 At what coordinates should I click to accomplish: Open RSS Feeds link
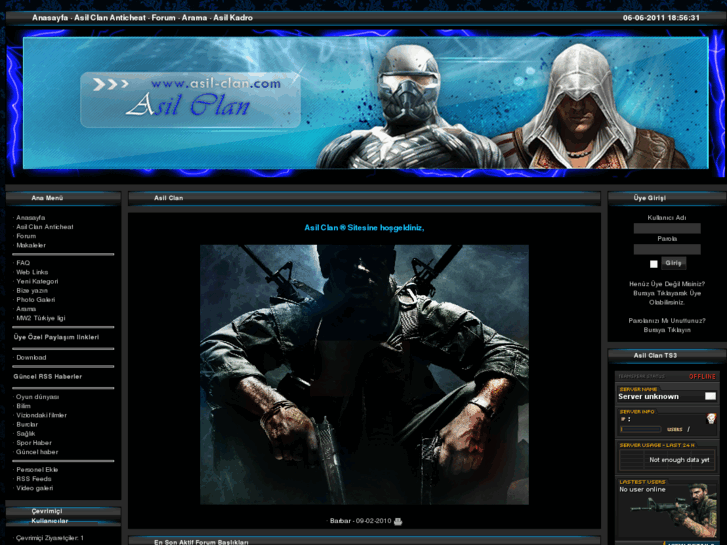34,479
